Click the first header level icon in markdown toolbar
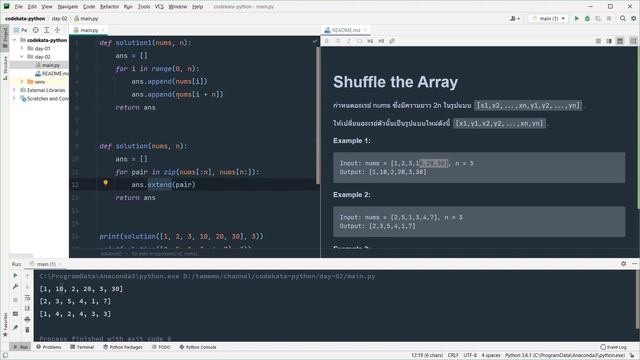Image resolution: width=640 pixels, height=360 pixels. coord(370,41)
